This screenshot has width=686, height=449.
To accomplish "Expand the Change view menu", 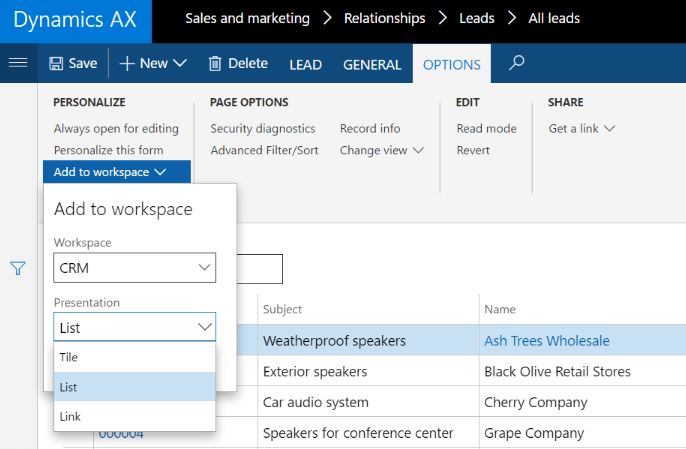I will tap(382, 150).
